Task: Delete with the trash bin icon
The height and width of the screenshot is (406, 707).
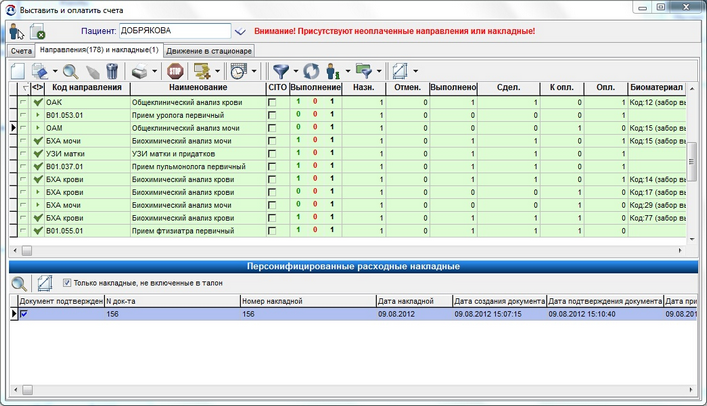Action: 112,71
